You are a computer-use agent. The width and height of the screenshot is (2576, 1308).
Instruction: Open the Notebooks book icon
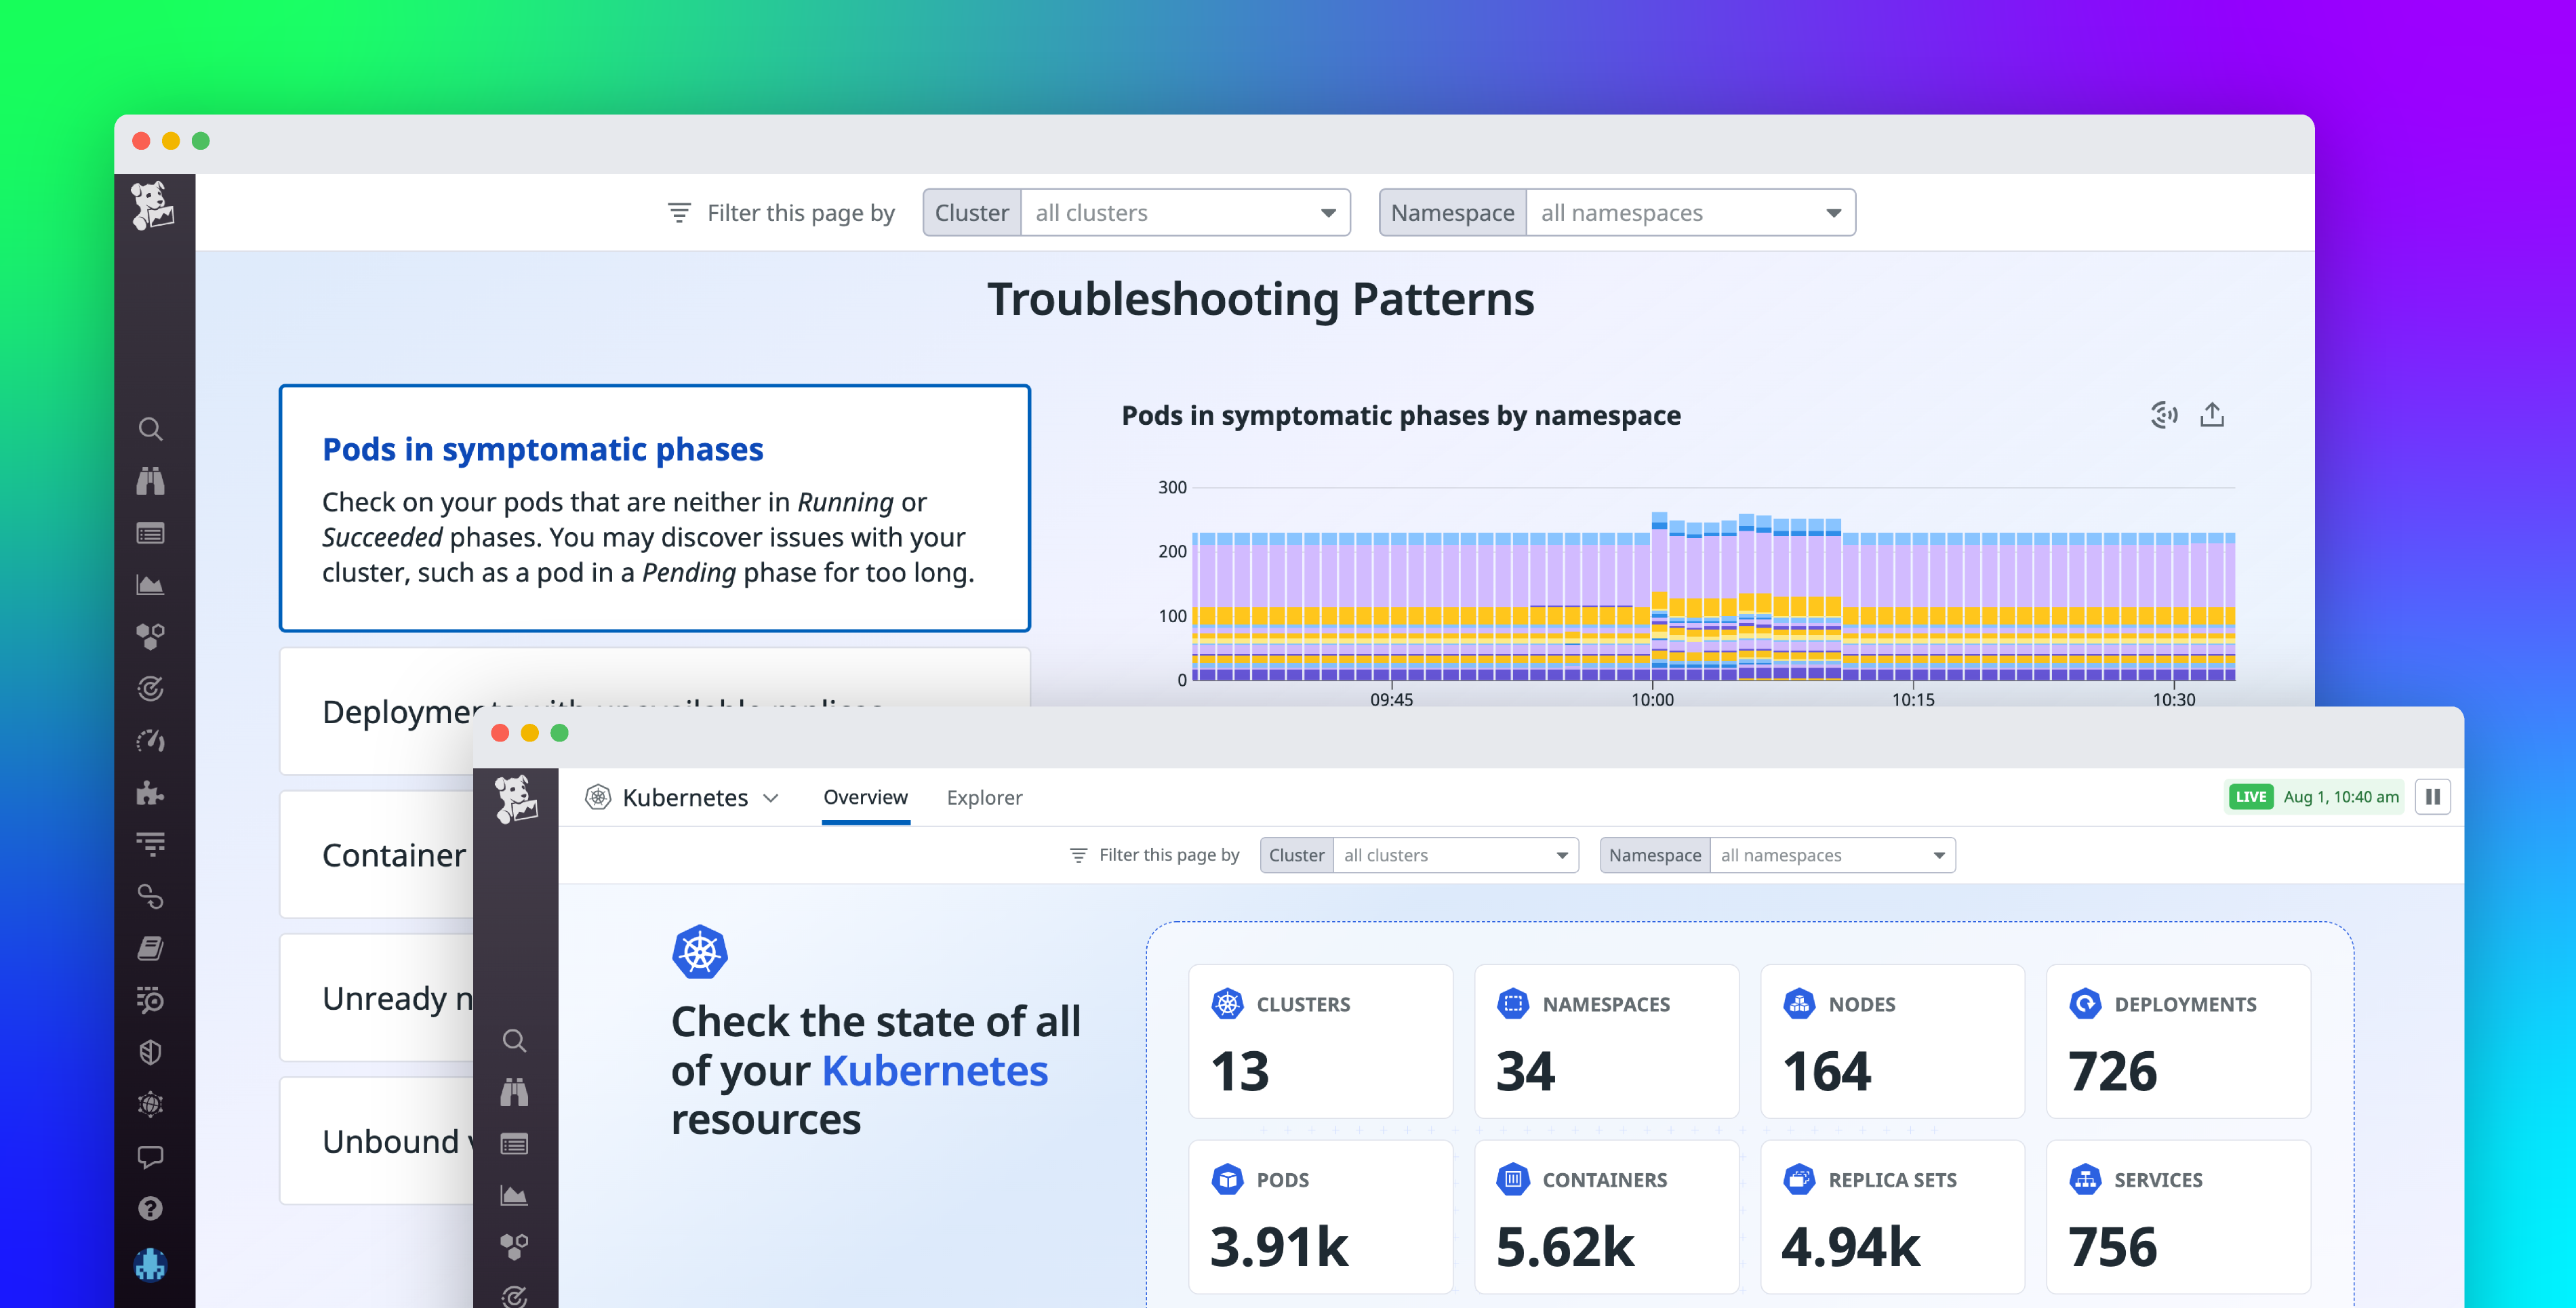pyautogui.click(x=152, y=948)
